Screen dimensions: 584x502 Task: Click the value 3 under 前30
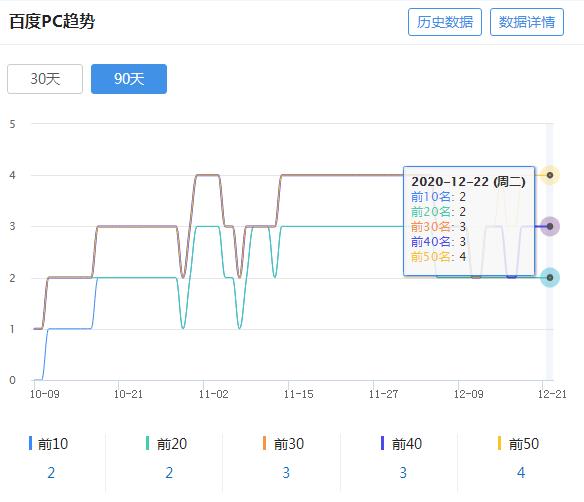(x=286, y=473)
